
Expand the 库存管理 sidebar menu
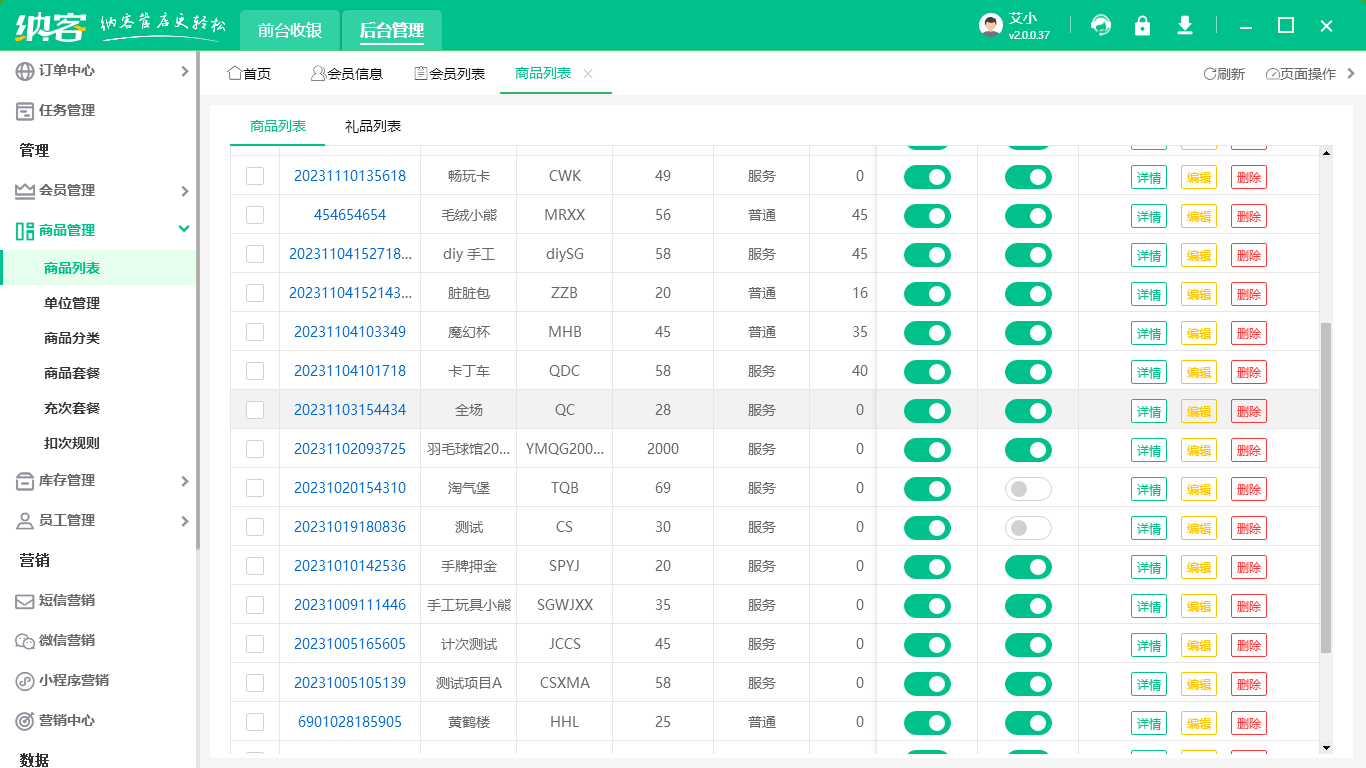[x=98, y=481]
